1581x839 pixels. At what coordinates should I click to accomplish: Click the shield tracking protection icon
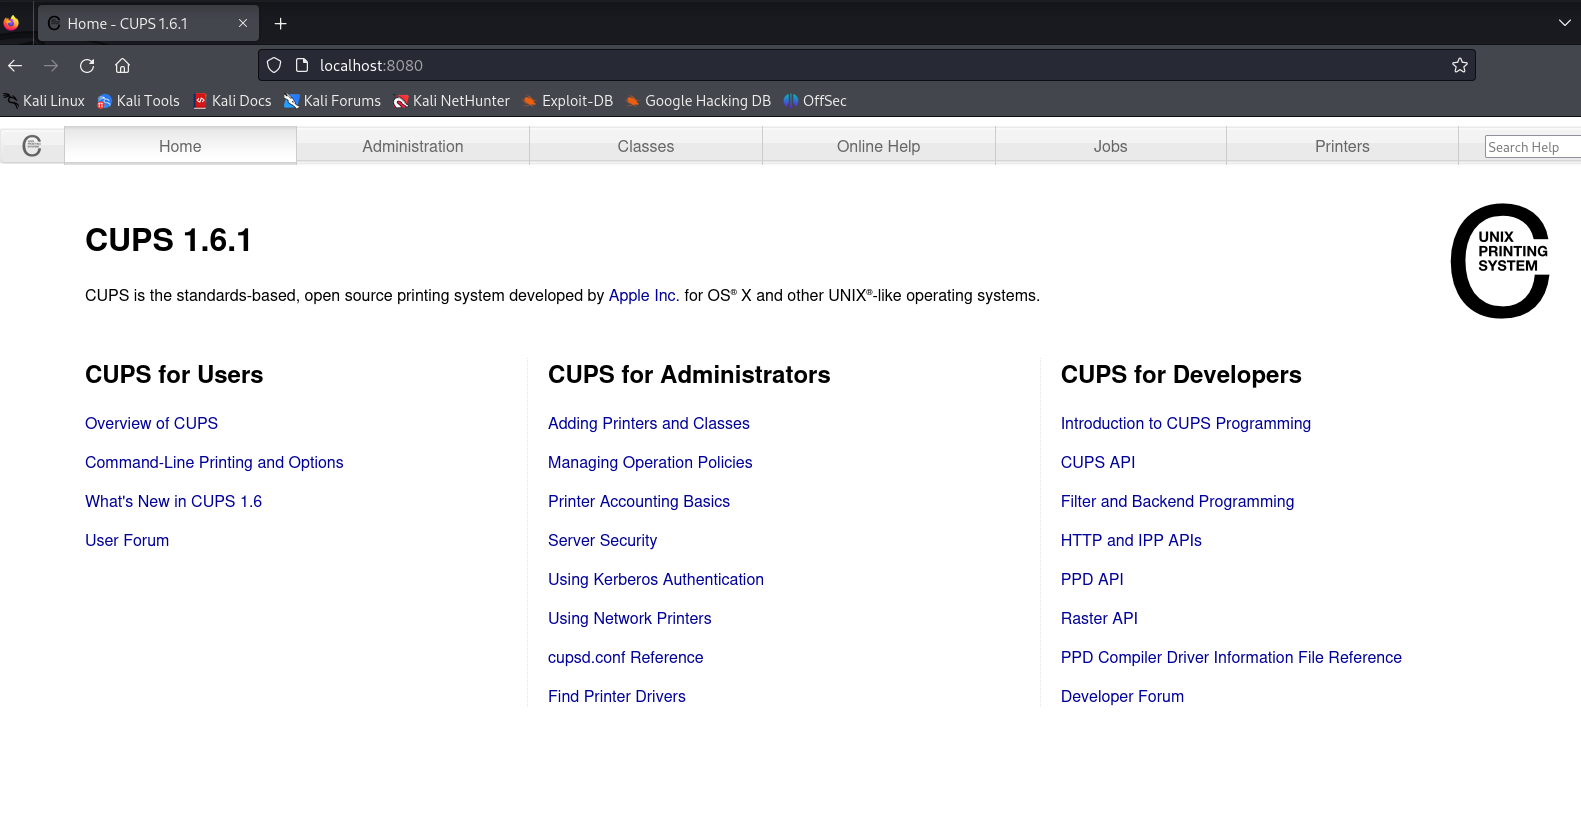274,66
